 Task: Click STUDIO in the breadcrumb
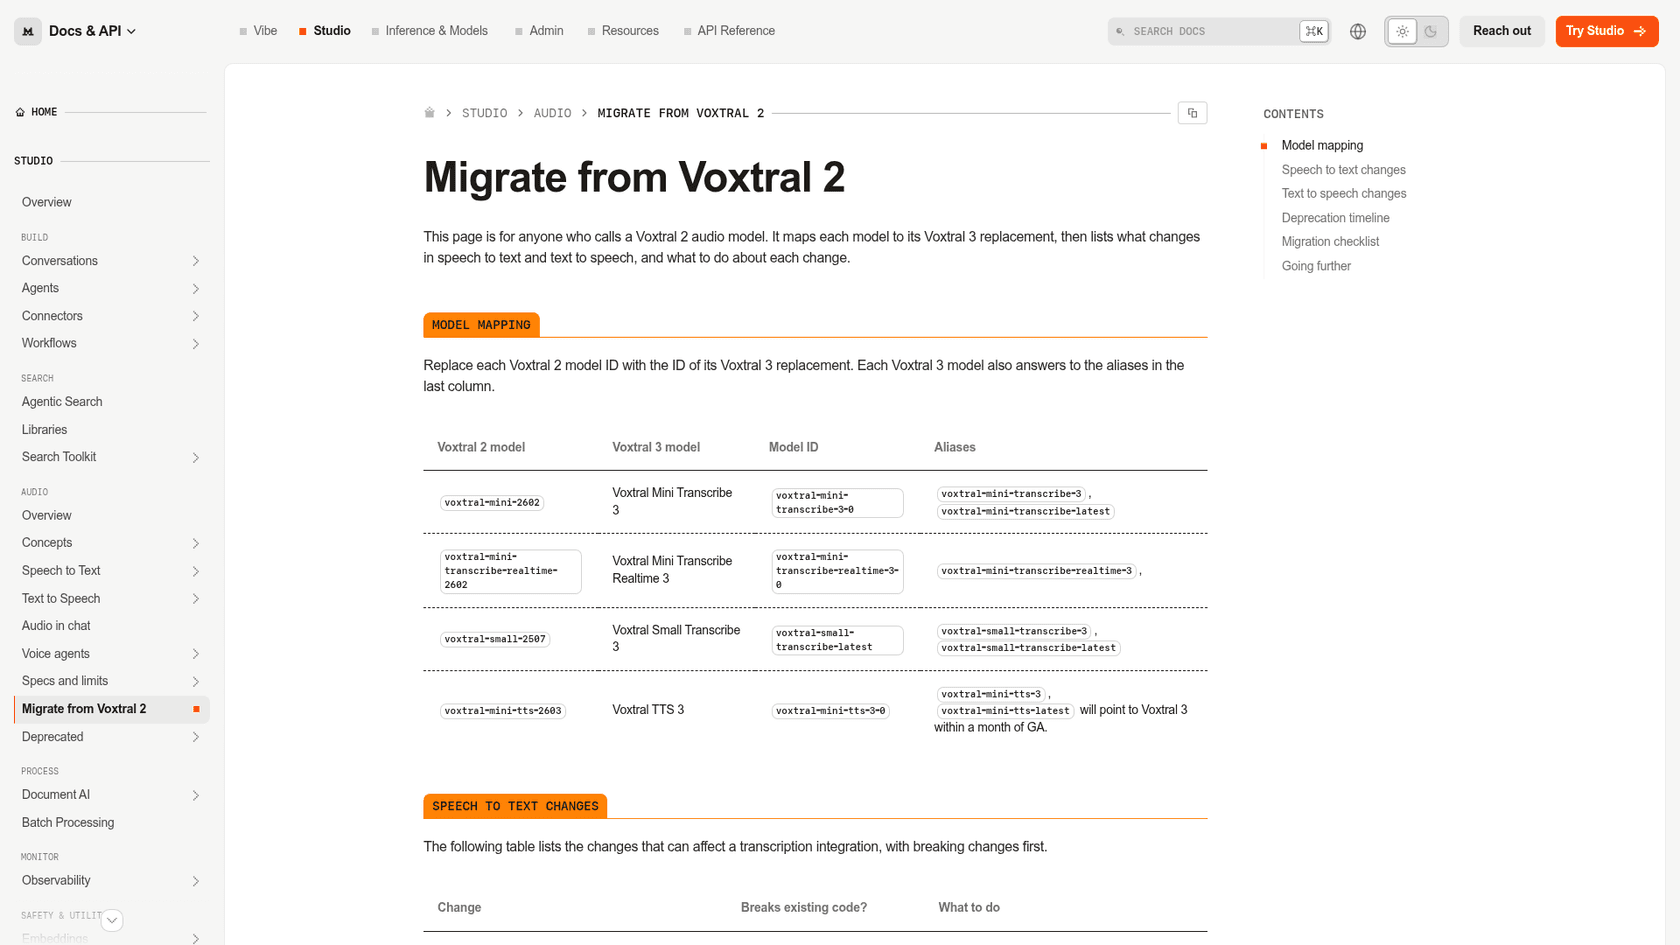tap(484, 113)
